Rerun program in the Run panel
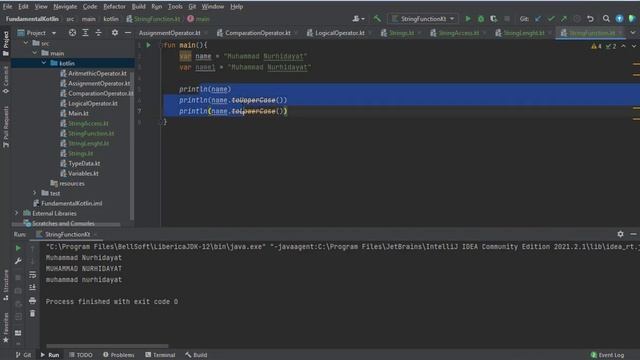640x360 pixels. tap(18, 248)
